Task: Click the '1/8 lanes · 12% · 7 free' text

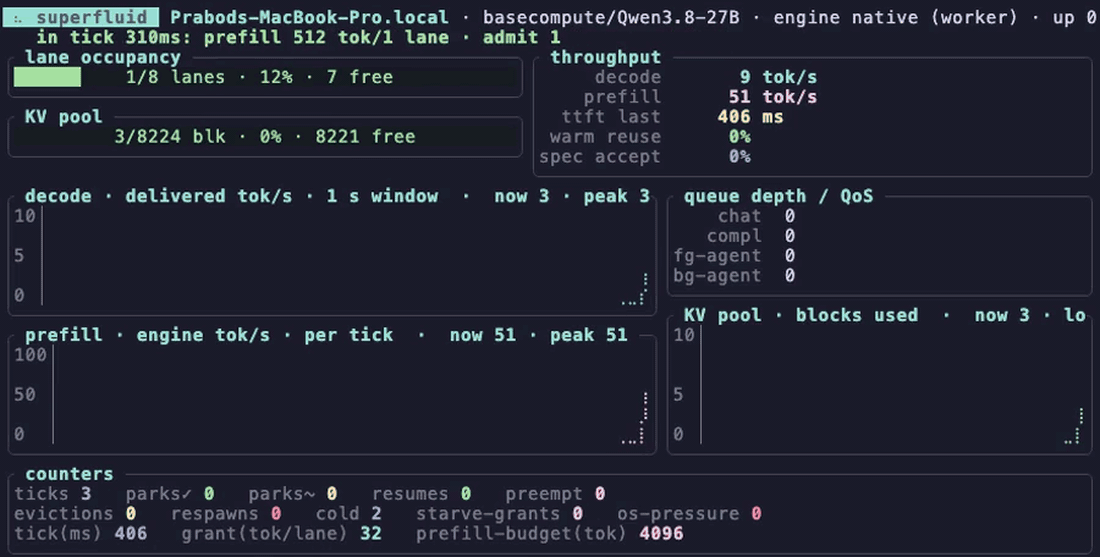Action: click(260, 77)
